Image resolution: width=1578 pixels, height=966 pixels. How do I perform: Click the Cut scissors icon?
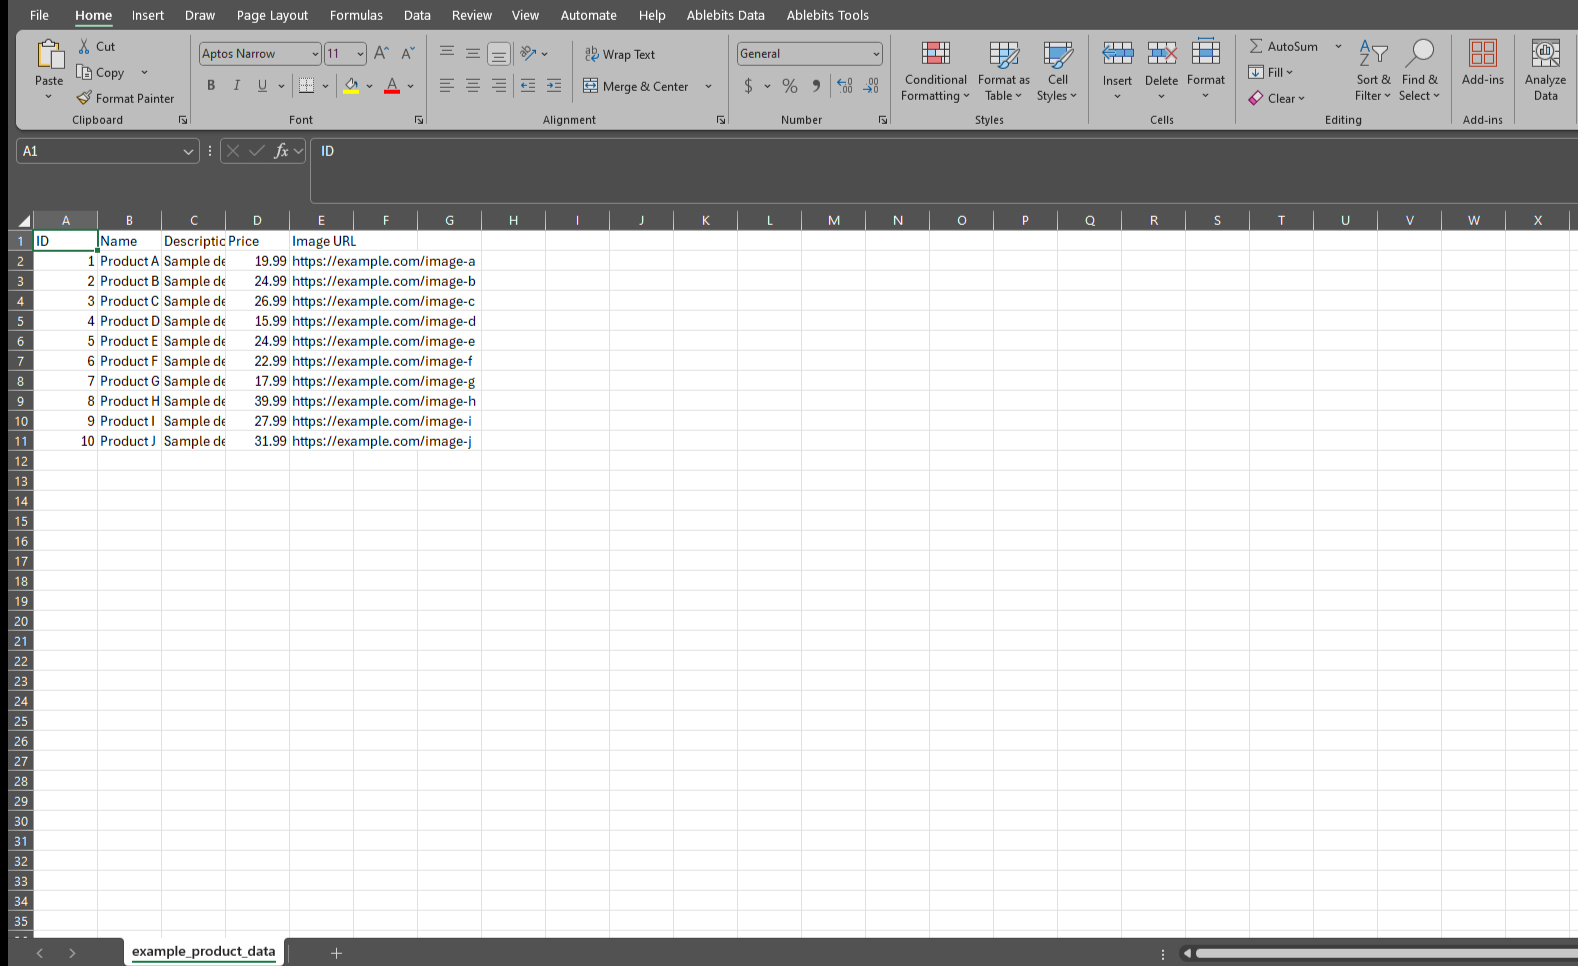pyautogui.click(x=85, y=47)
